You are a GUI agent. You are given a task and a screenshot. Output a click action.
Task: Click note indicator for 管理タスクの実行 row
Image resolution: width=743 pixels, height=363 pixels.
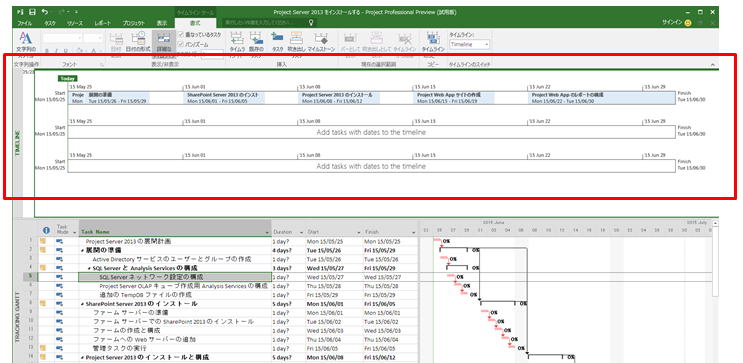[43, 348]
